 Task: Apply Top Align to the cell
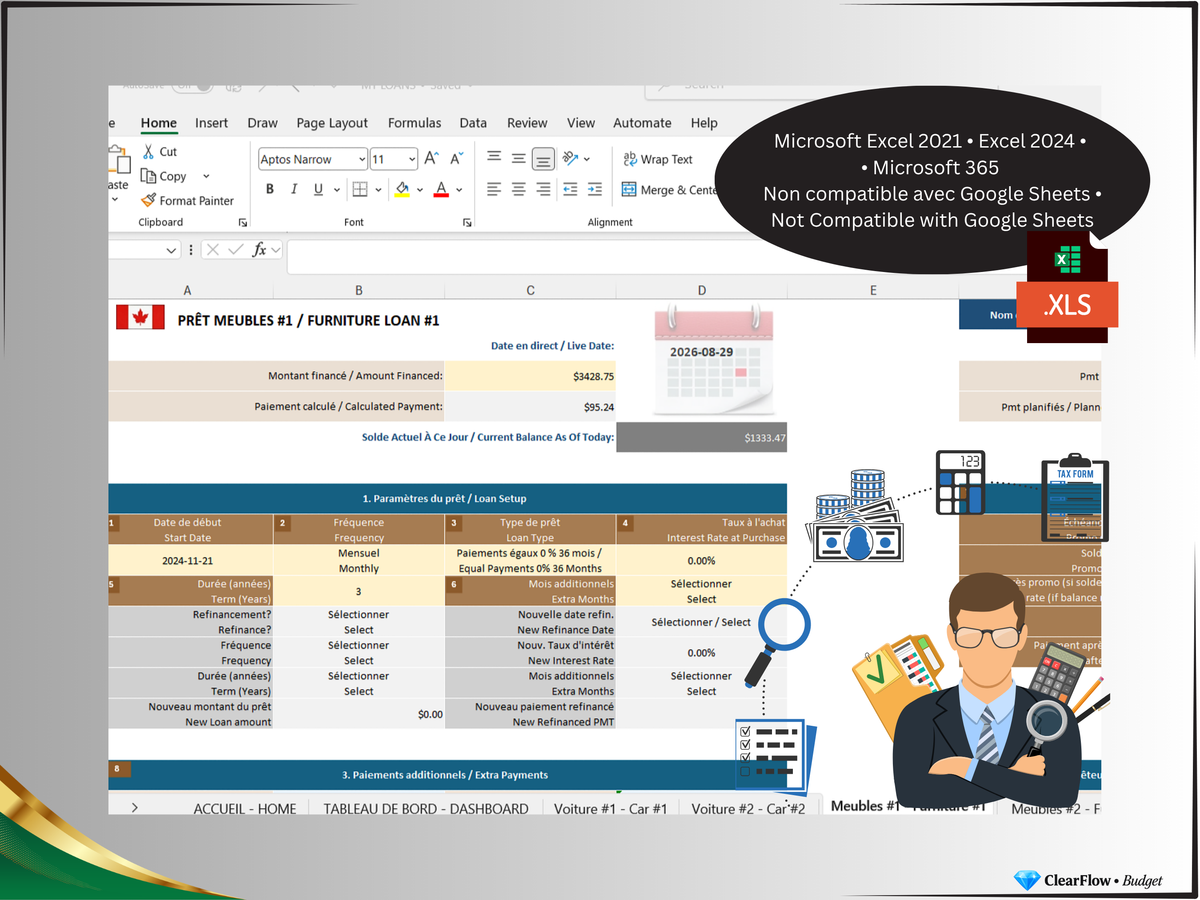tap(494, 158)
